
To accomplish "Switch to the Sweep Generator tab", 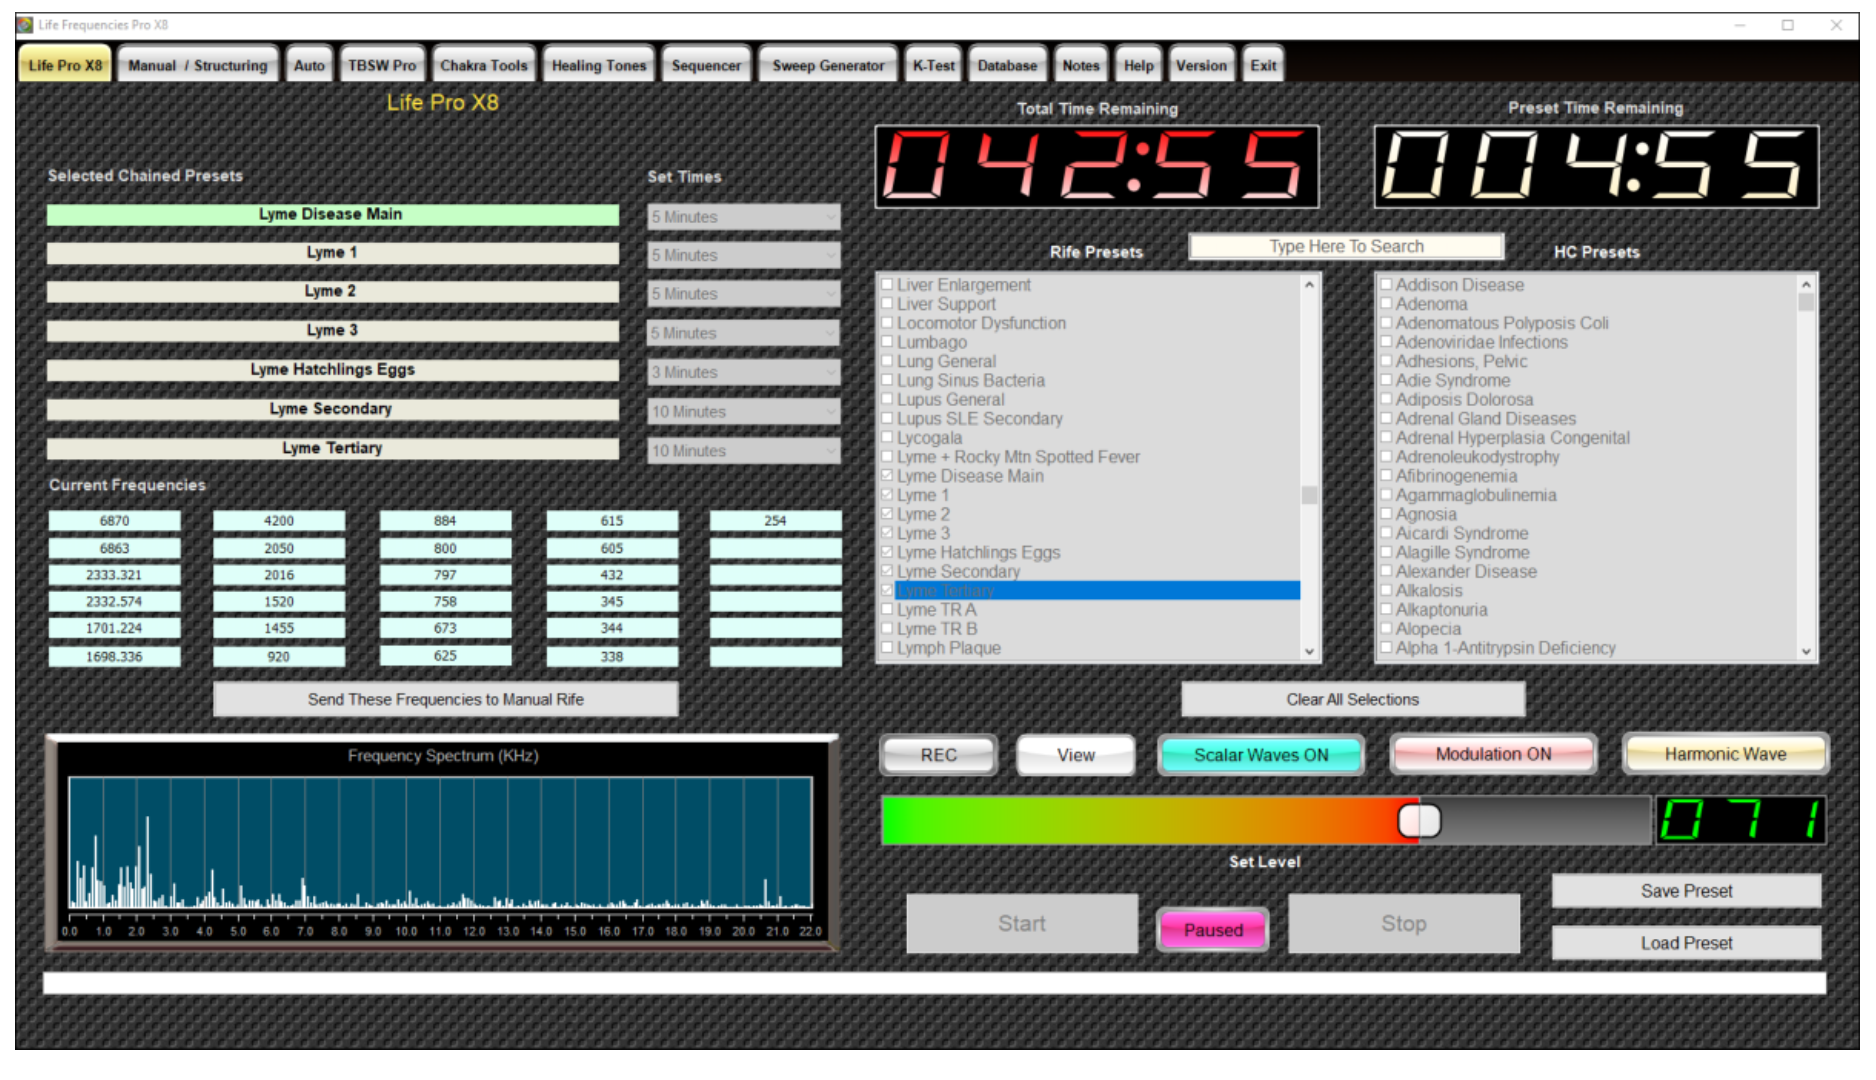I will pos(828,64).
